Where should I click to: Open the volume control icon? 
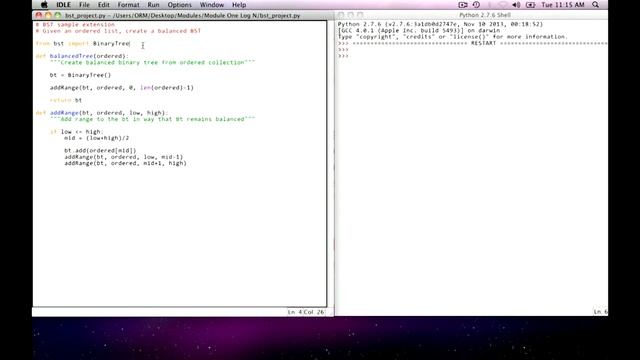(x=516, y=5)
